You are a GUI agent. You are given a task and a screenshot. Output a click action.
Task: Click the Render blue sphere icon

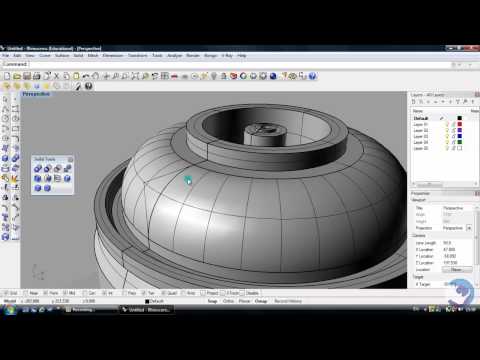coord(273,76)
